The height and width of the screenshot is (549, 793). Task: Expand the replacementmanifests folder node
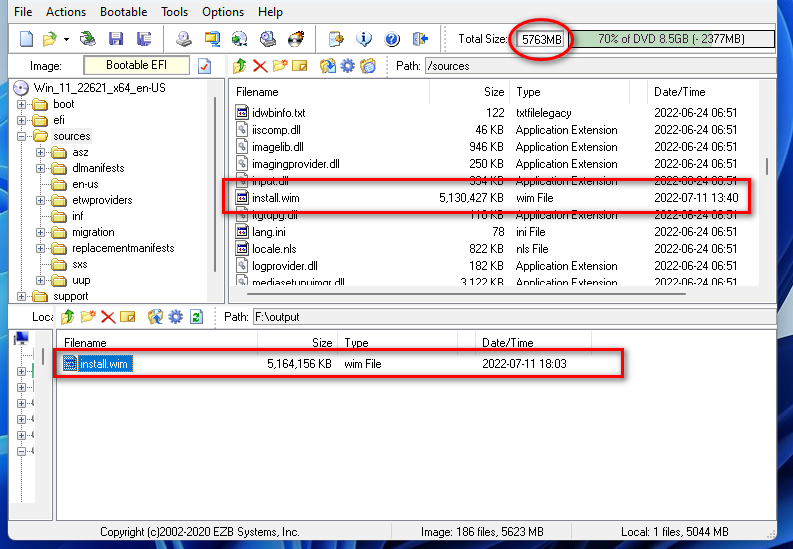point(40,249)
